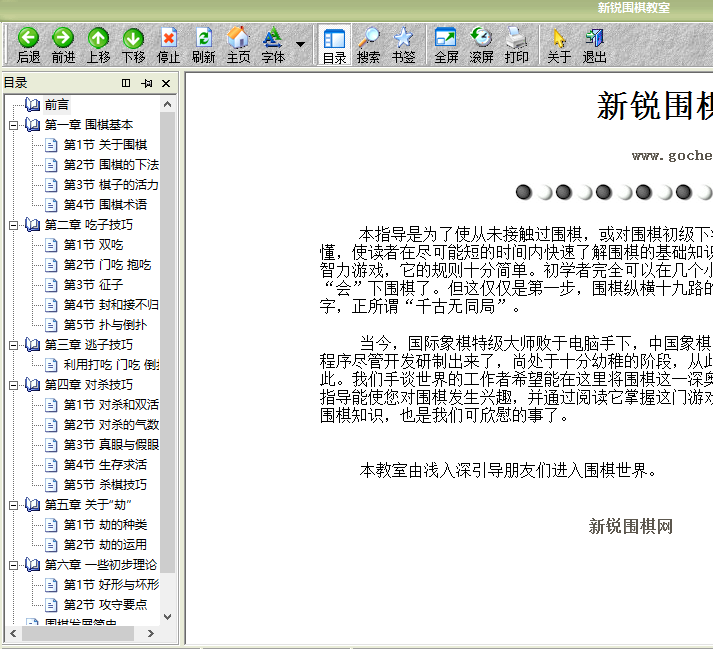This screenshot has width=713, height=649.
Task: Open 利用打吃 门吃 section
Action: click(x=111, y=365)
